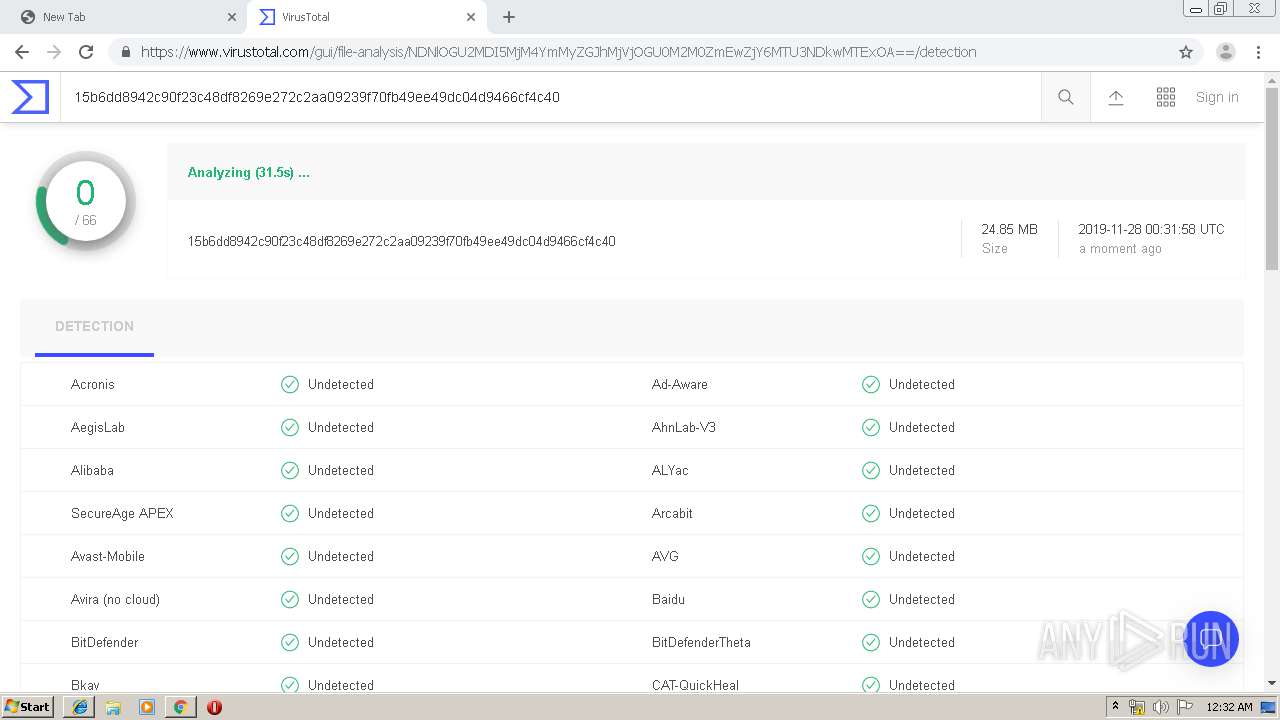Open a new browser tab

coord(509,17)
